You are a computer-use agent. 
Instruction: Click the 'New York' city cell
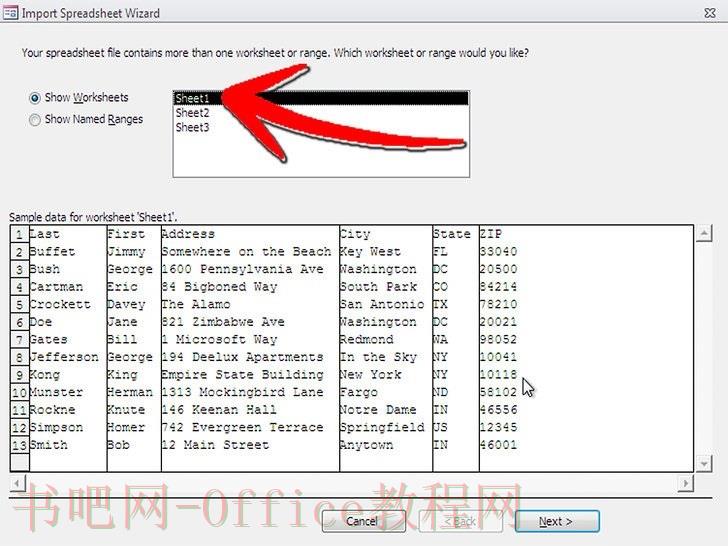click(386, 375)
